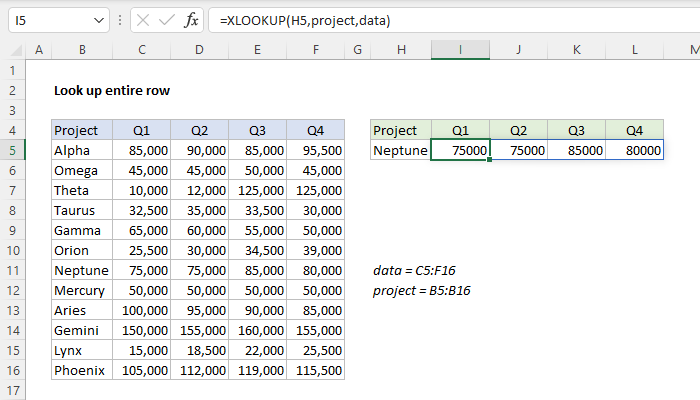Select Gemini's Q3 value 160,000

click(x=258, y=330)
